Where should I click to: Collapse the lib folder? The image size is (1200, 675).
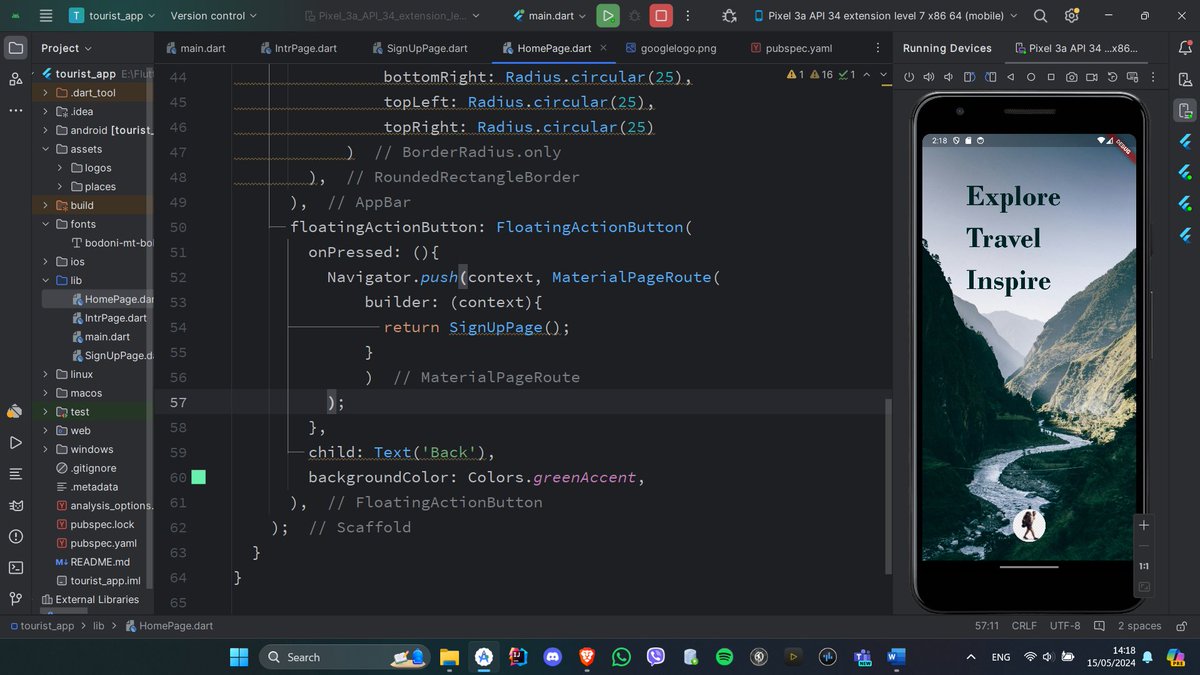pyautogui.click(x=45, y=280)
